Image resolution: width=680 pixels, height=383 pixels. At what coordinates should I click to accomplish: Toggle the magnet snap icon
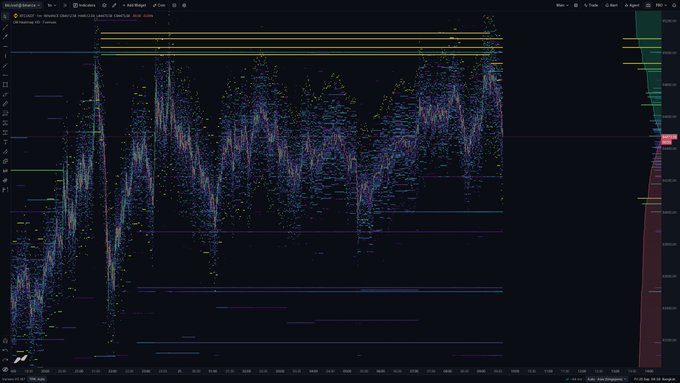[x=5, y=340]
